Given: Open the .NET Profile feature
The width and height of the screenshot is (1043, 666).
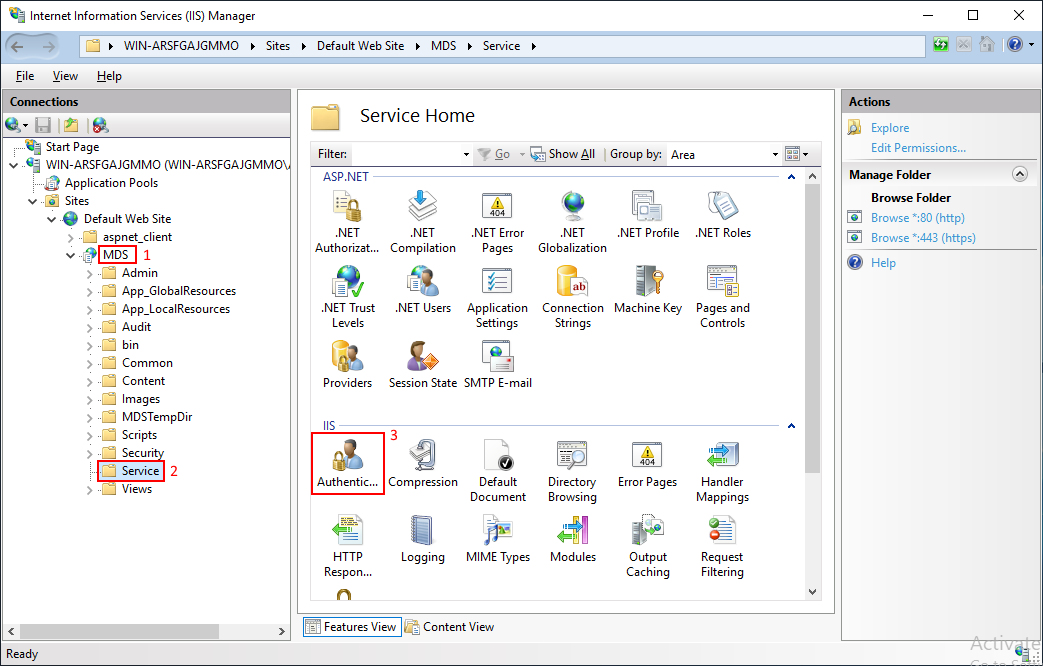Looking at the screenshot, I should 647,215.
